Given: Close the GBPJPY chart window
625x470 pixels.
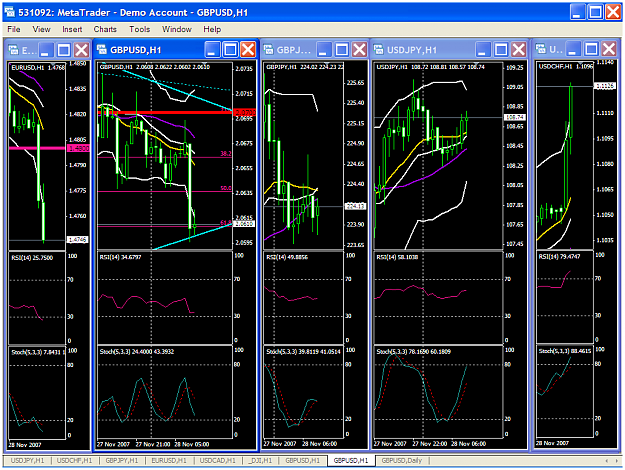Looking at the screenshot, I should pyautogui.click(x=360, y=50).
